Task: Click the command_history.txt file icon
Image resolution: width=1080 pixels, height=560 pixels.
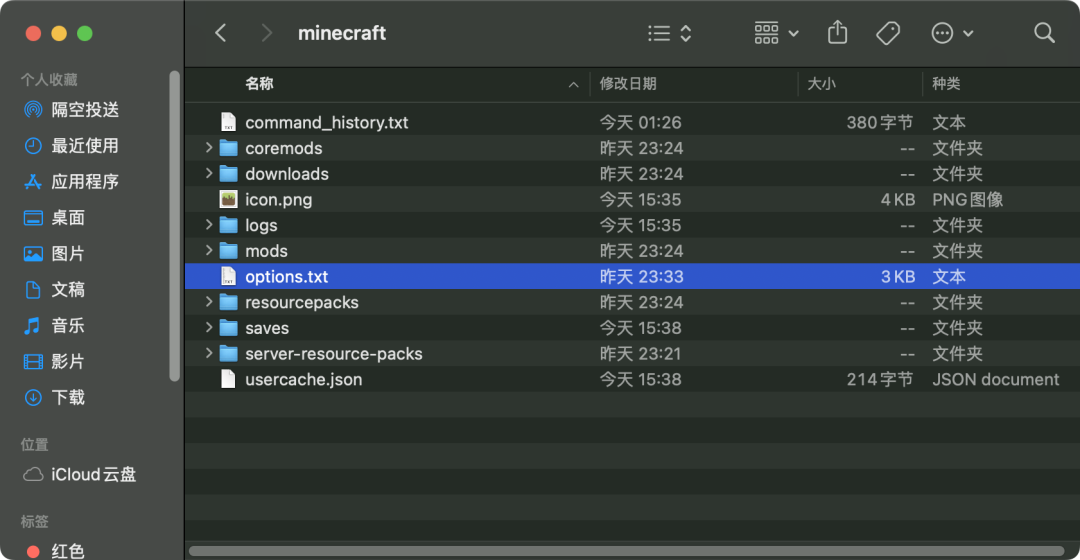Action: [x=228, y=122]
